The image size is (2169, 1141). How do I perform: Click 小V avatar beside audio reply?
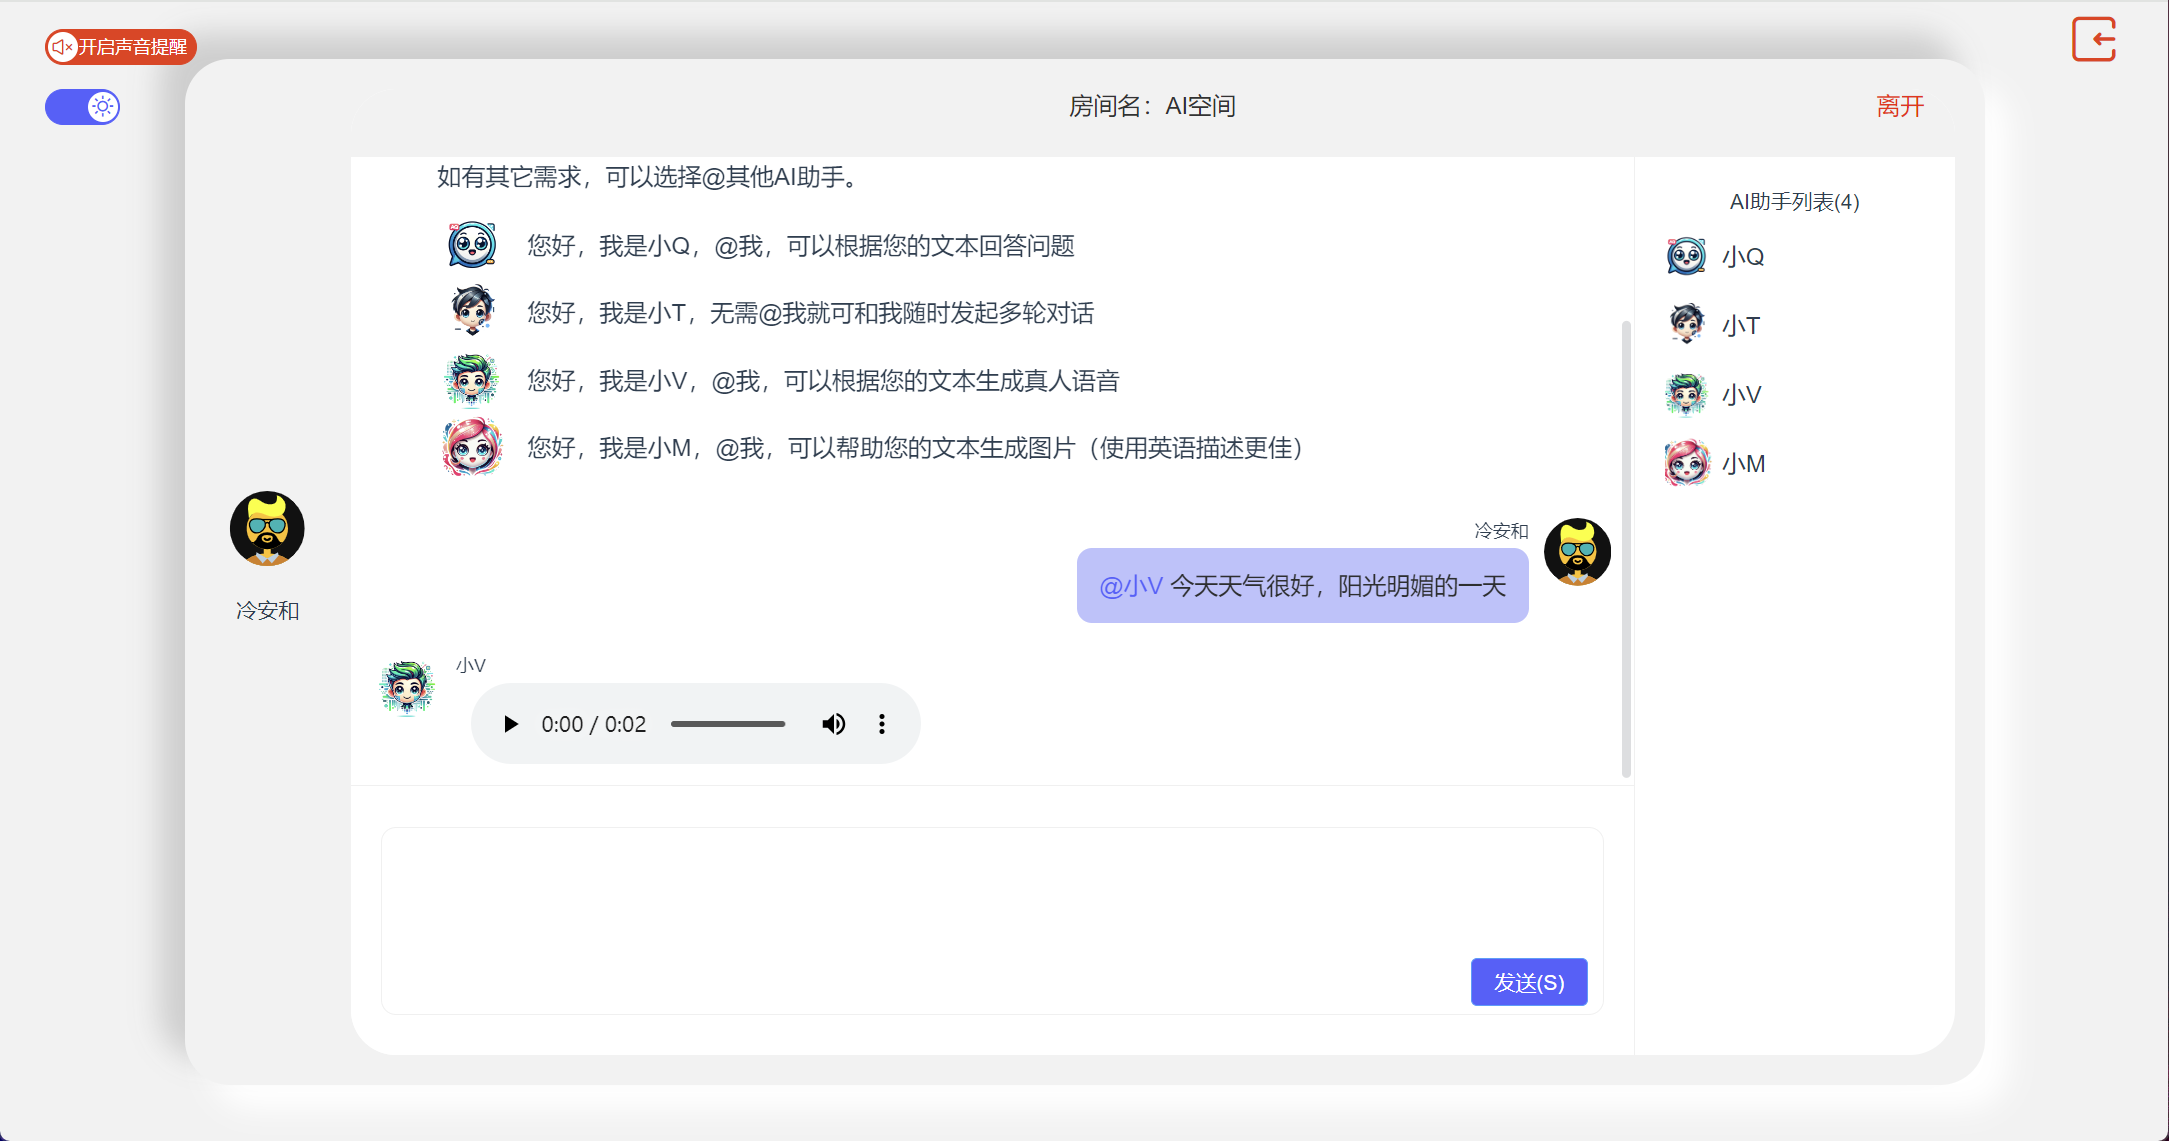(x=408, y=688)
